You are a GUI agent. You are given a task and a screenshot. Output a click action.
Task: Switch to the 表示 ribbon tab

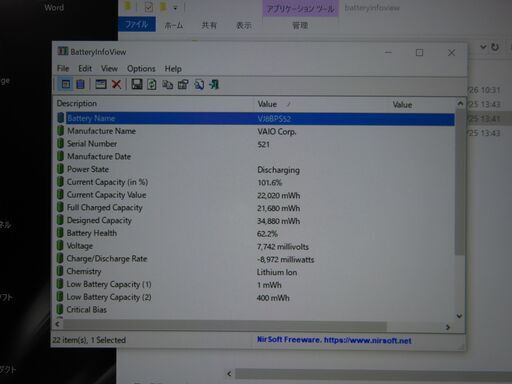pyautogui.click(x=244, y=25)
